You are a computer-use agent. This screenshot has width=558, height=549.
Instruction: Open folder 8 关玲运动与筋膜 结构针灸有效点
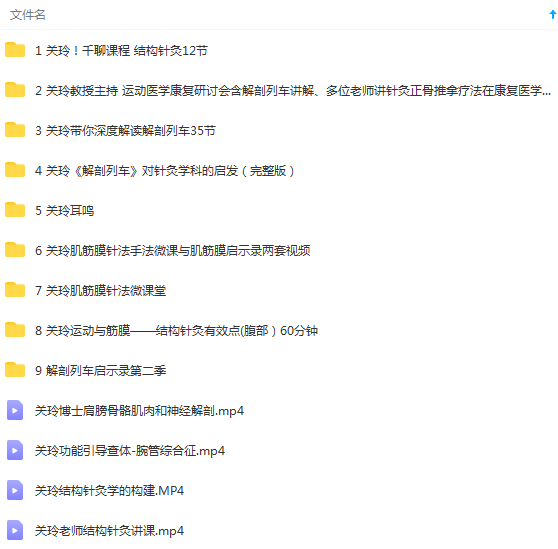[x=177, y=331]
